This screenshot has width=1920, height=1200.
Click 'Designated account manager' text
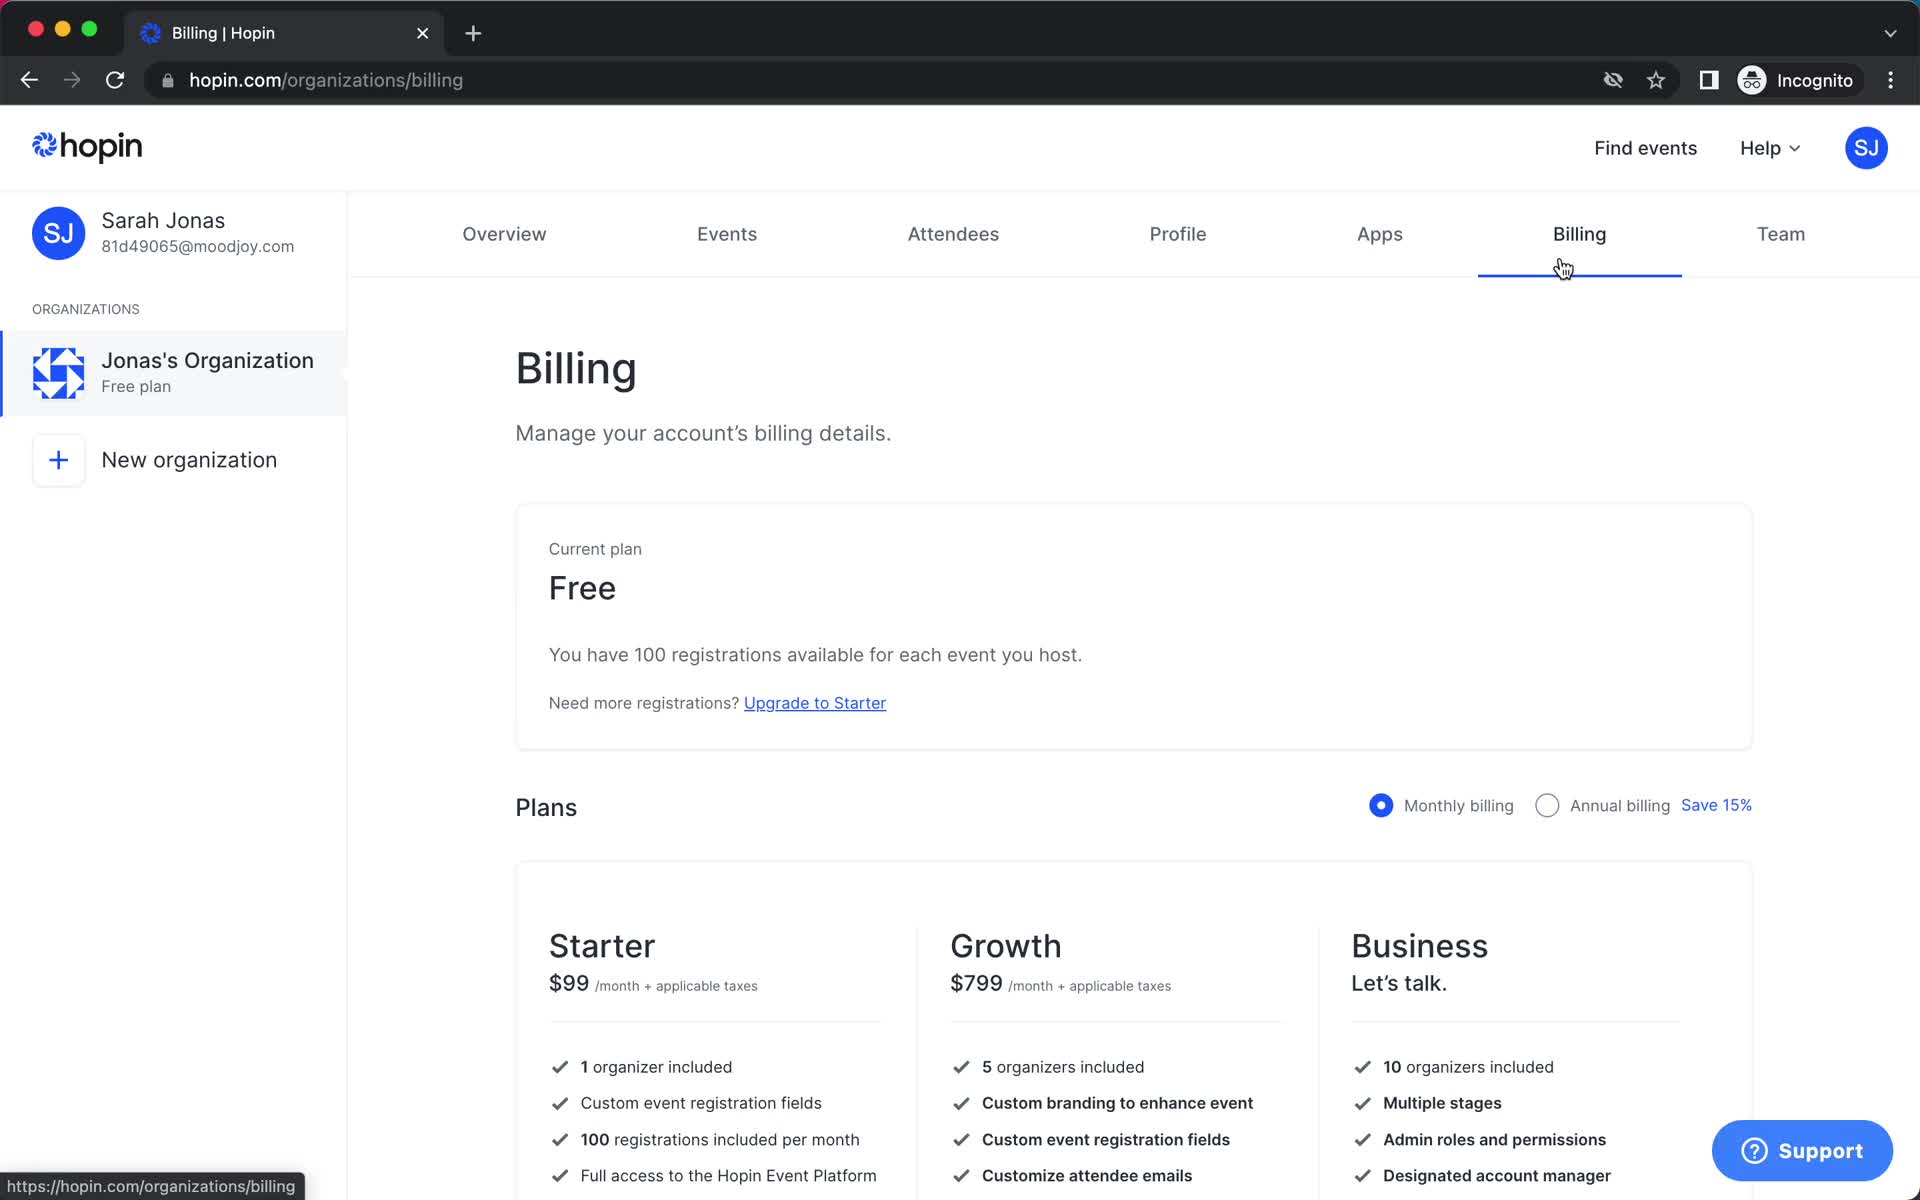pos(1497,1176)
